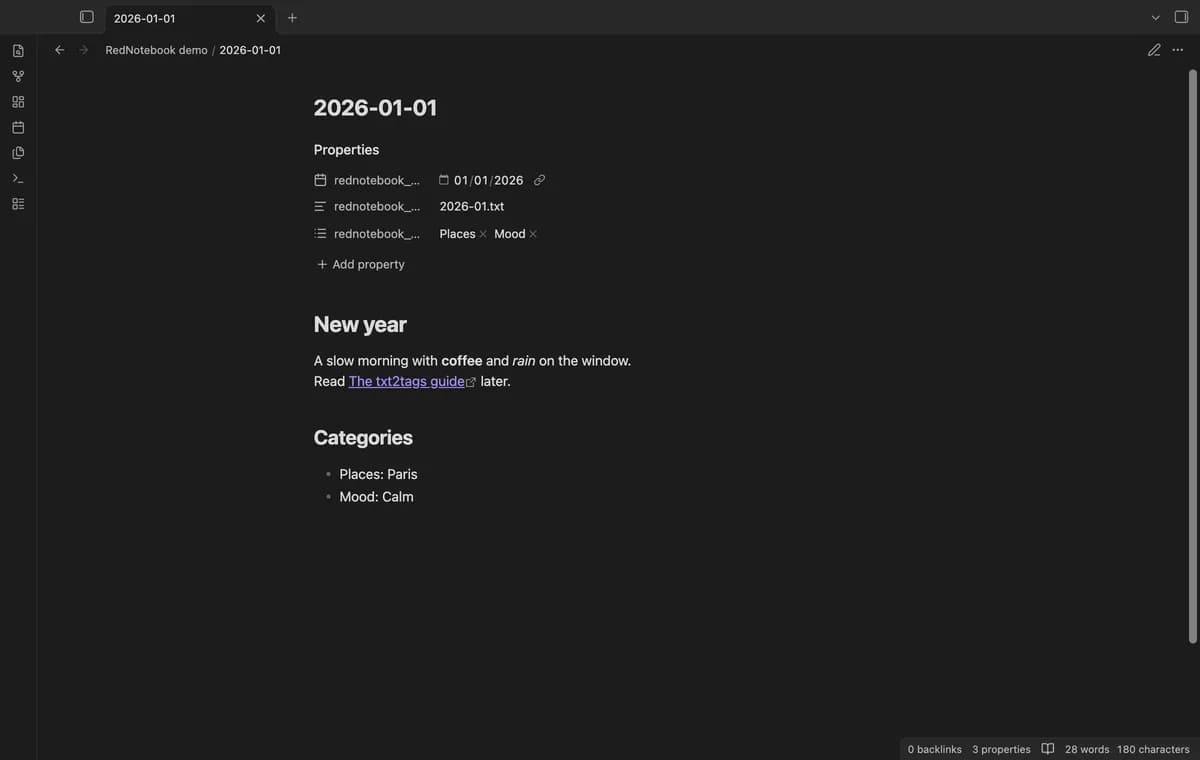Viewport: 1200px width, 760px height.
Task: Click the Mood: Calm list item
Action: pos(376,496)
